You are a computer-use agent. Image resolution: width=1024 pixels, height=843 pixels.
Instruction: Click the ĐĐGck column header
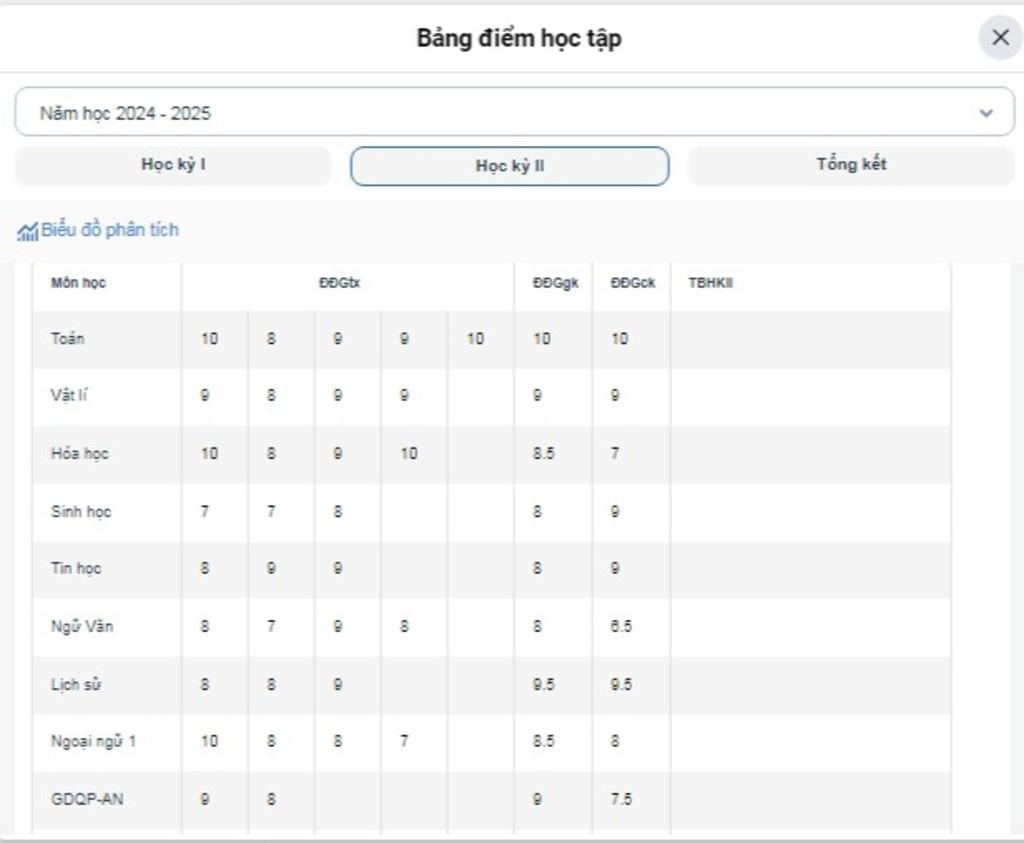point(633,283)
